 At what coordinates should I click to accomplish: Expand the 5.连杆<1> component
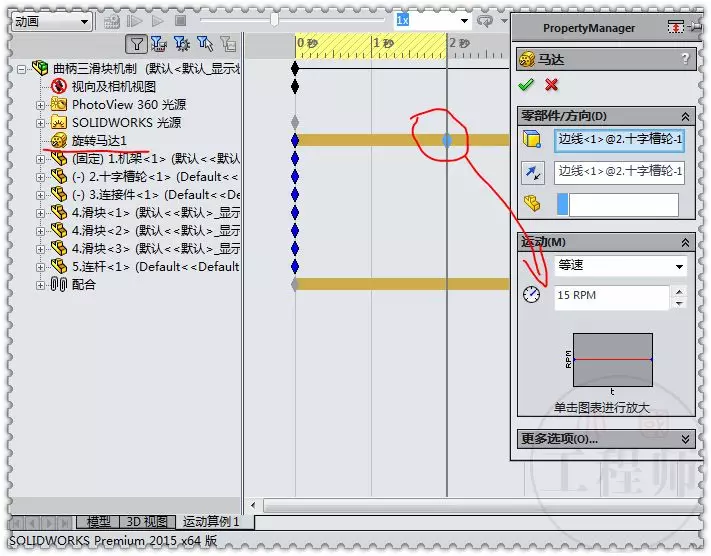[x=40, y=268]
